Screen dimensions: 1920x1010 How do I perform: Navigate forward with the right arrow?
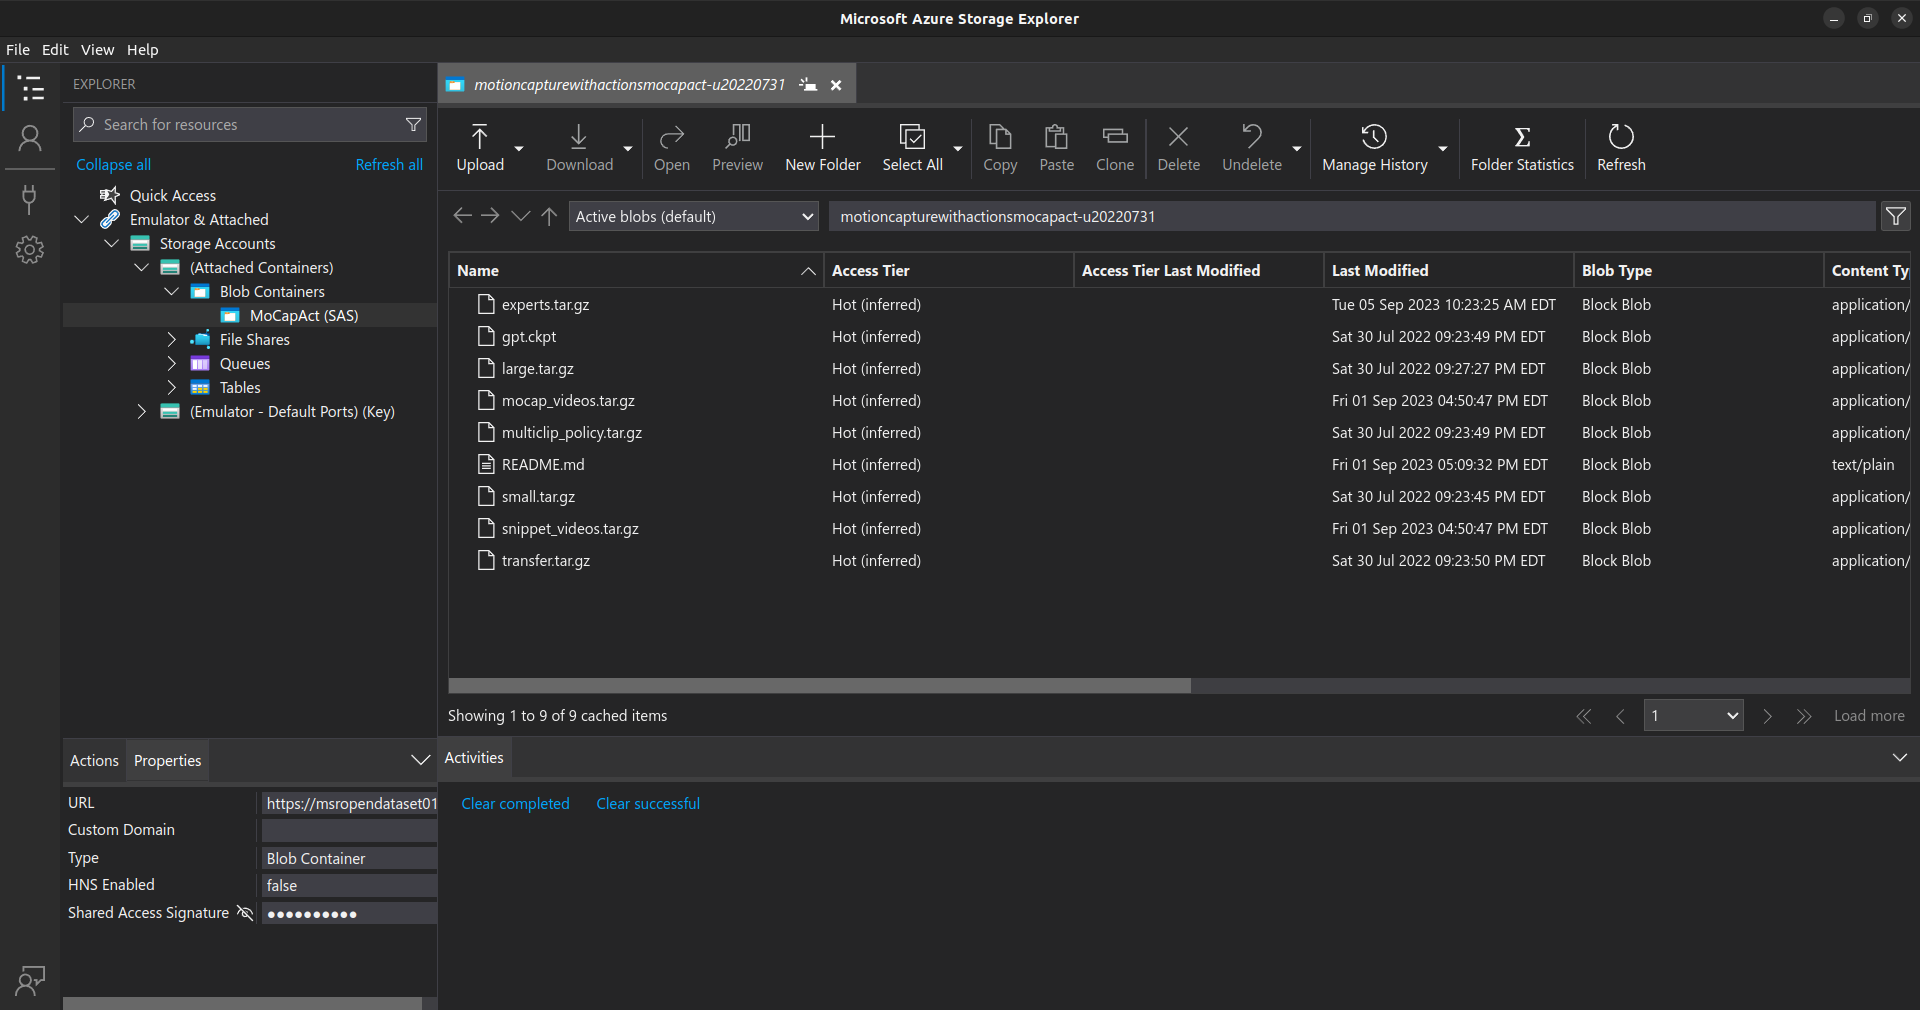[x=490, y=216]
